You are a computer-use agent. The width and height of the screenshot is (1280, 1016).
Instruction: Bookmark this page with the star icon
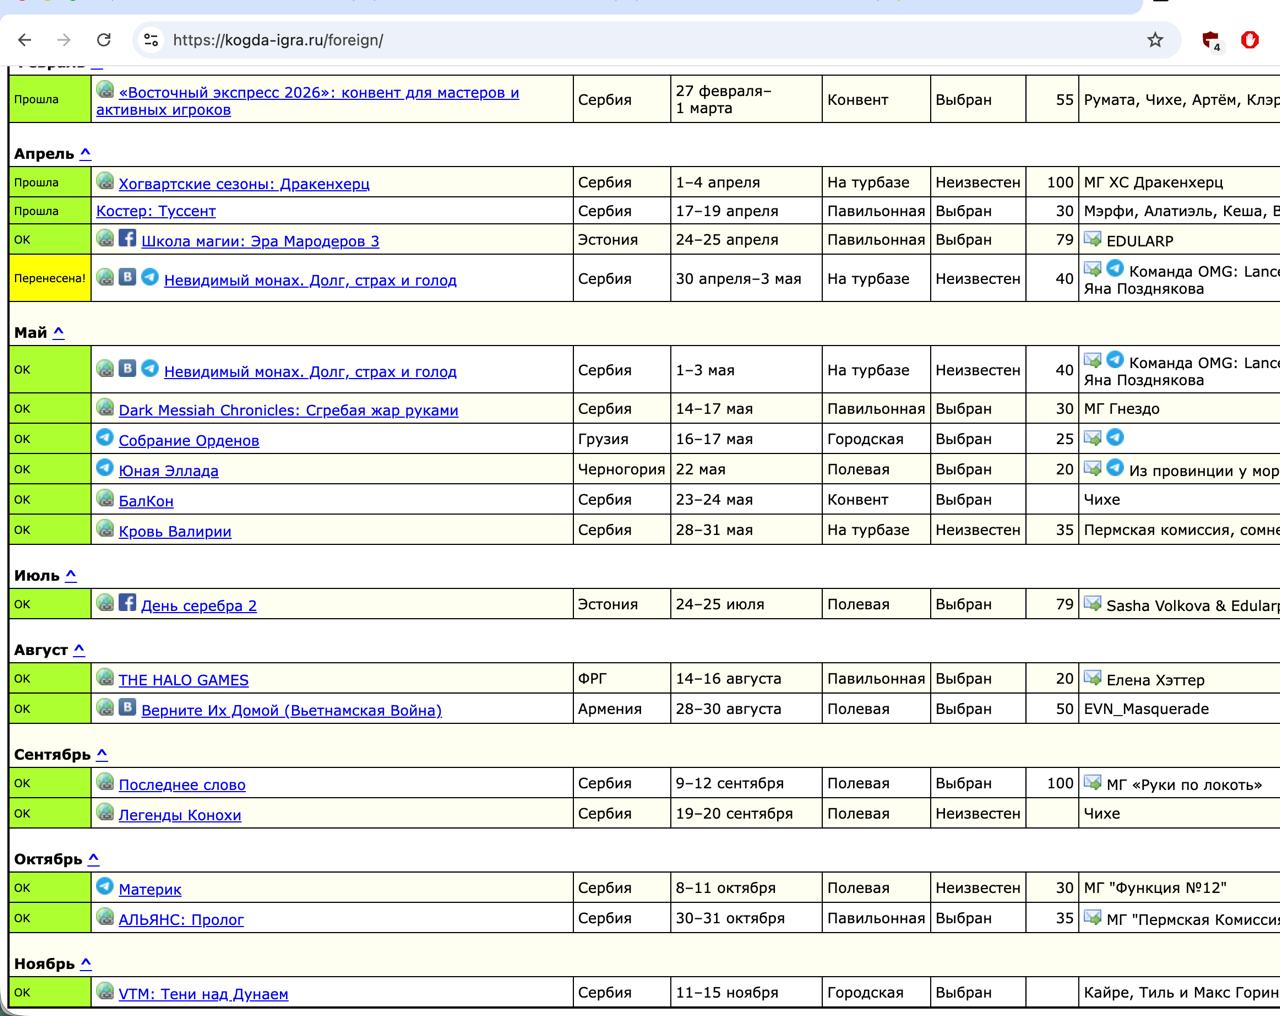pyautogui.click(x=1155, y=40)
